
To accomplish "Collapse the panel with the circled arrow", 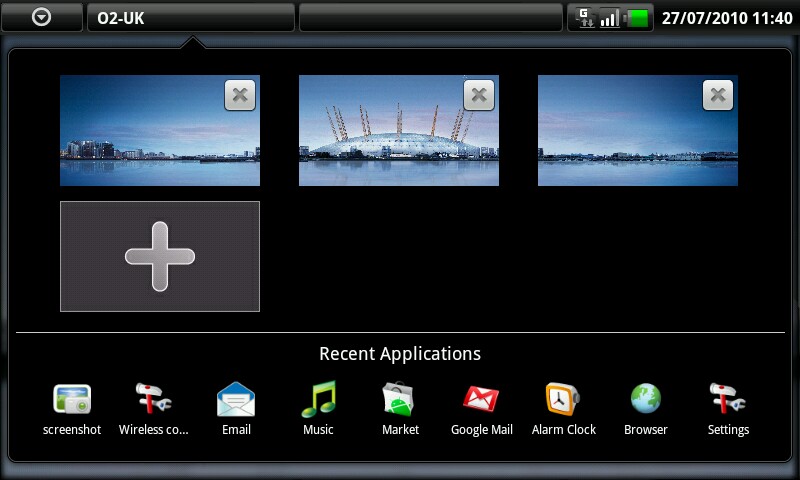I will [41, 17].
